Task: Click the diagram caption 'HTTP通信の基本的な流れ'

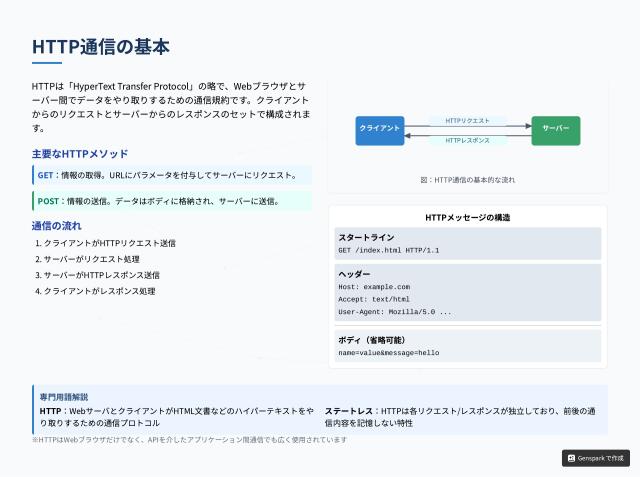Action: pos(467,180)
